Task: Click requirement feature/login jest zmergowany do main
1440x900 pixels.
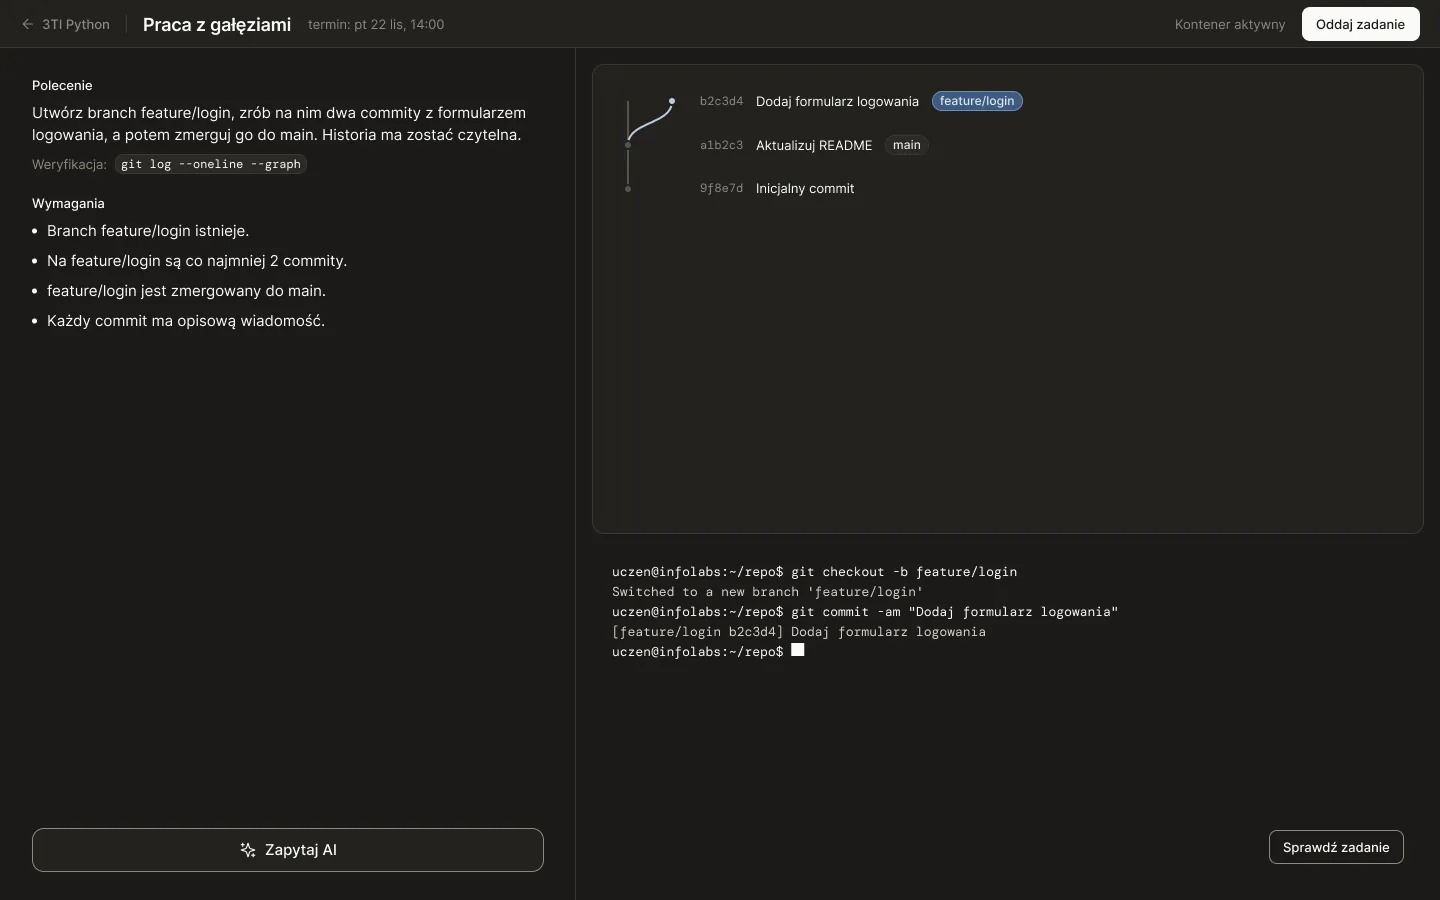Action: (186, 291)
